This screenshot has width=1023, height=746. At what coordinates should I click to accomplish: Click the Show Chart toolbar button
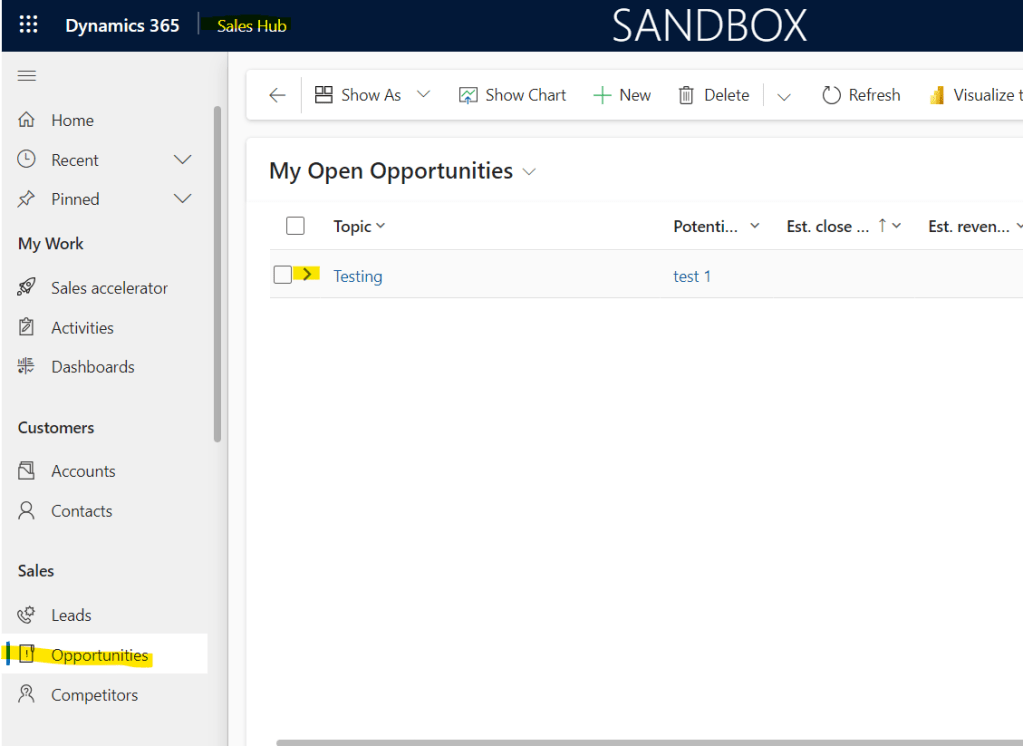[512, 95]
